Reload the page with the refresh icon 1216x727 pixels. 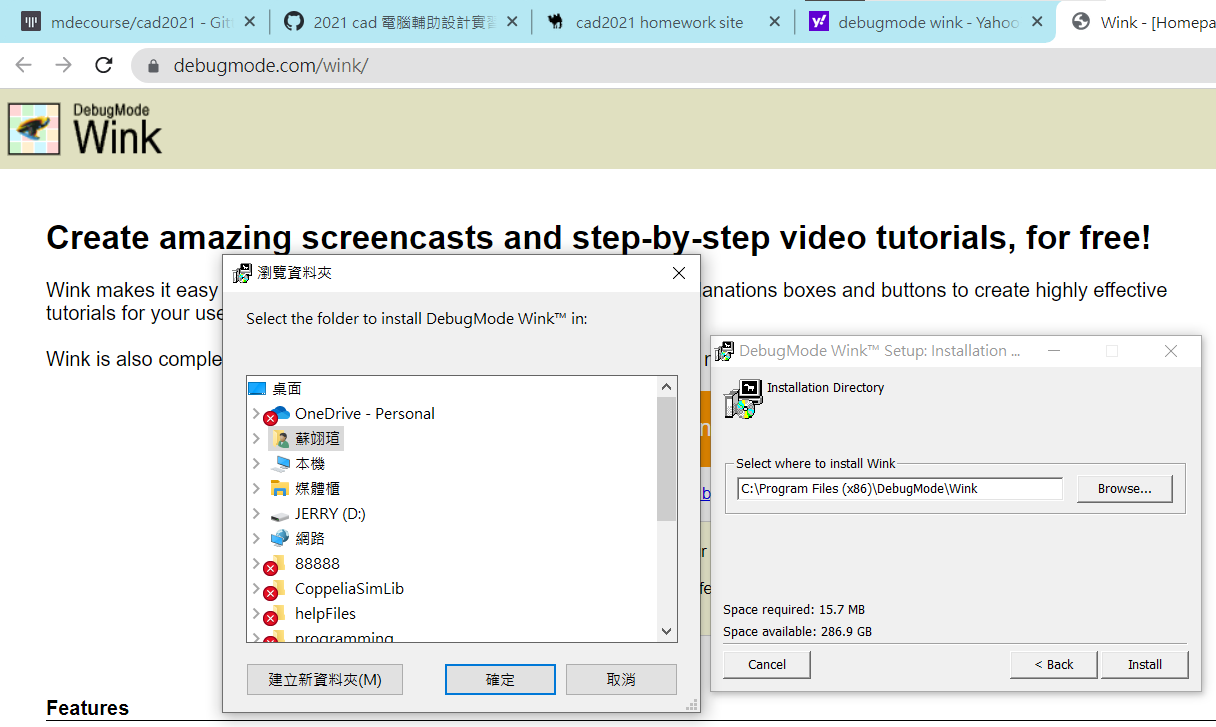[103, 66]
